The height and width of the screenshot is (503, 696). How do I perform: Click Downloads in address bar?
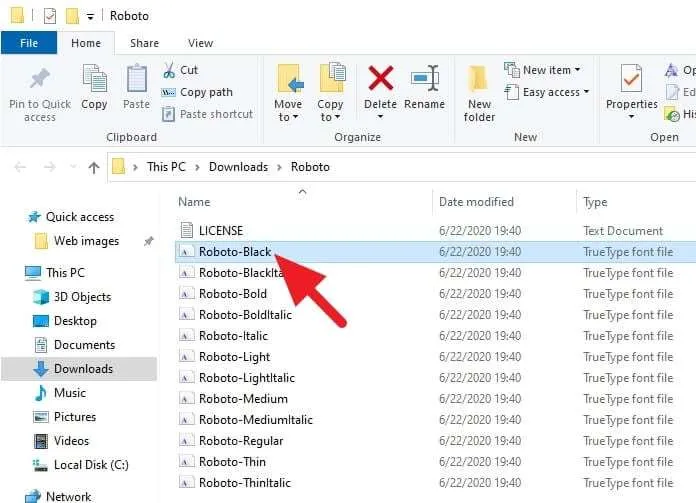pos(238,167)
